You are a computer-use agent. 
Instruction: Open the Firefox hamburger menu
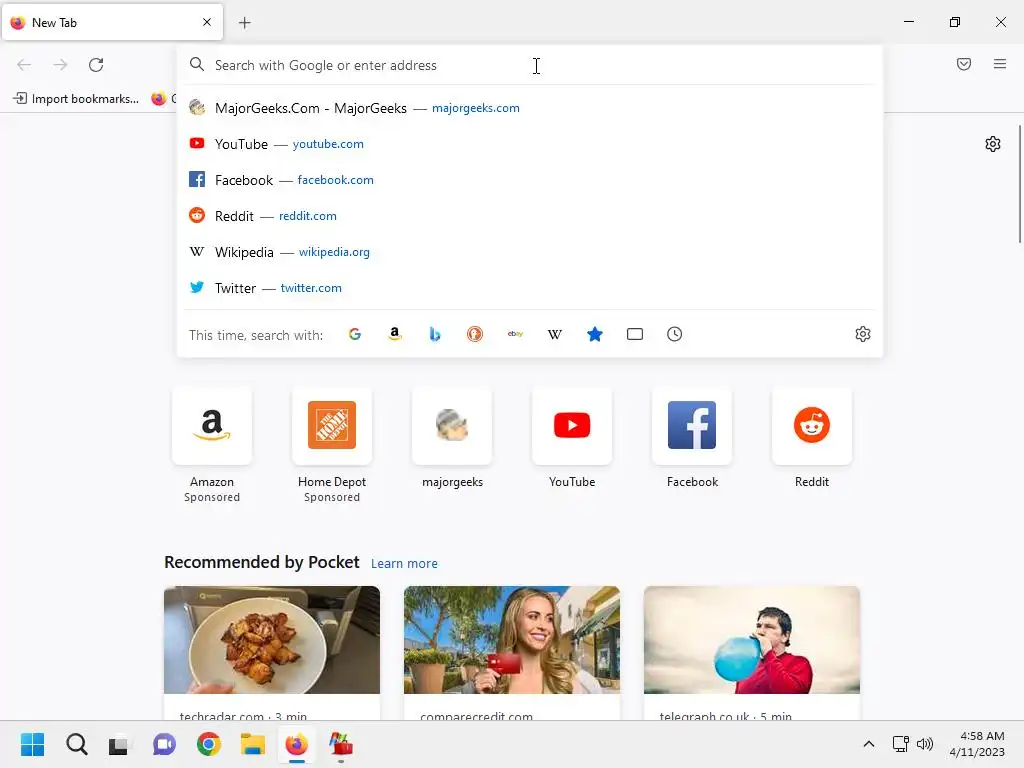(x=1000, y=64)
